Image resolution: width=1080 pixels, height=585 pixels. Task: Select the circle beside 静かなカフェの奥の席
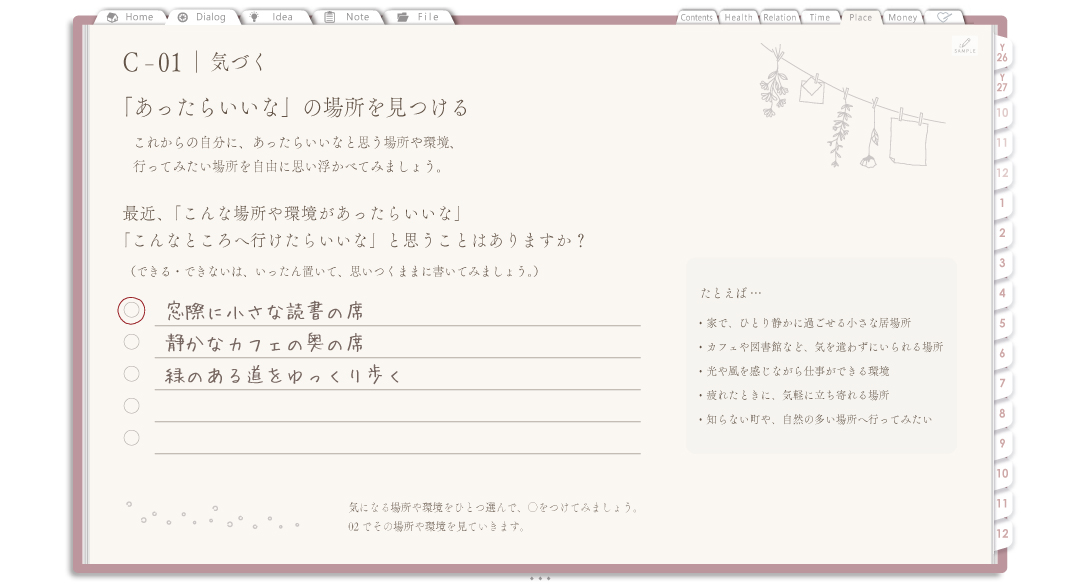pyautogui.click(x=132, y=342)
